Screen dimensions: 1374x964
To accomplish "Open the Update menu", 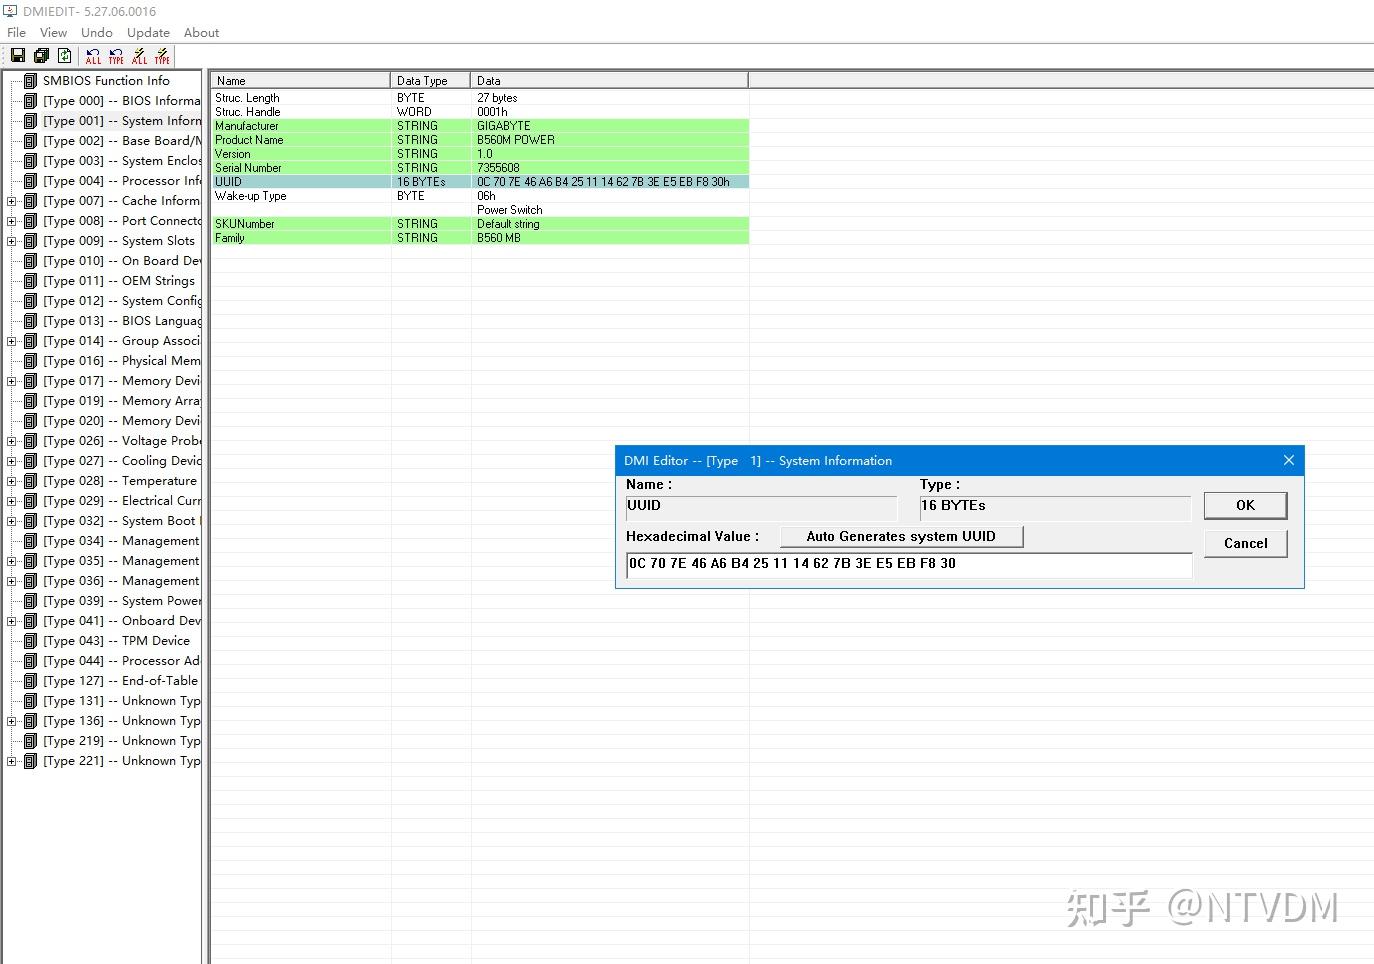I will click(148, 32).
